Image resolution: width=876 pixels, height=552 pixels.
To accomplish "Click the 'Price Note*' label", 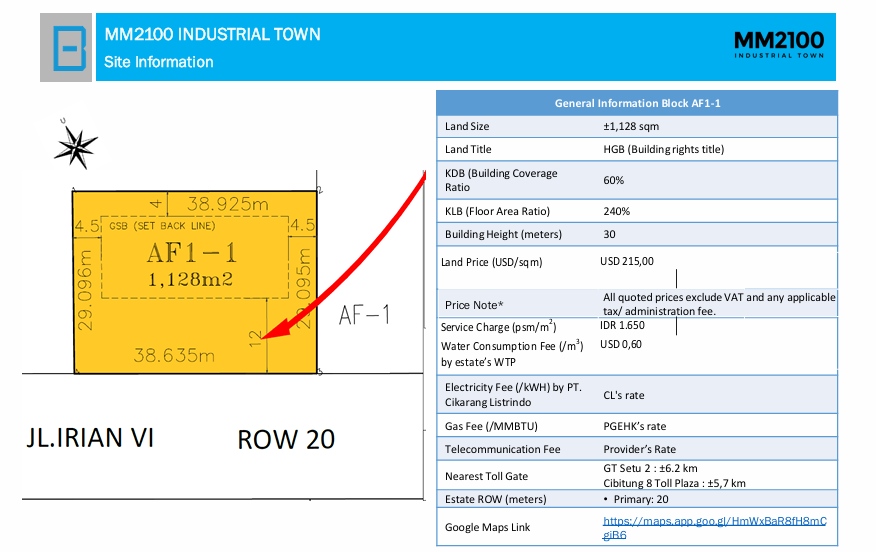I will point(474,305).
